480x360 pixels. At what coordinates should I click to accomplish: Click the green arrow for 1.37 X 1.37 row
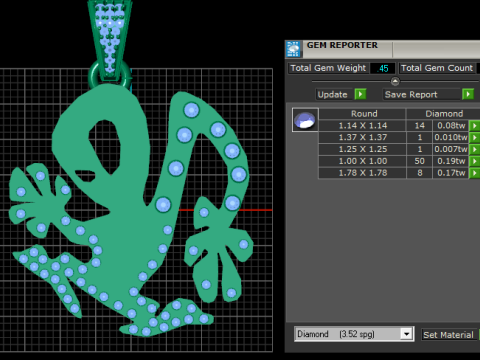[x=474, y=137]
